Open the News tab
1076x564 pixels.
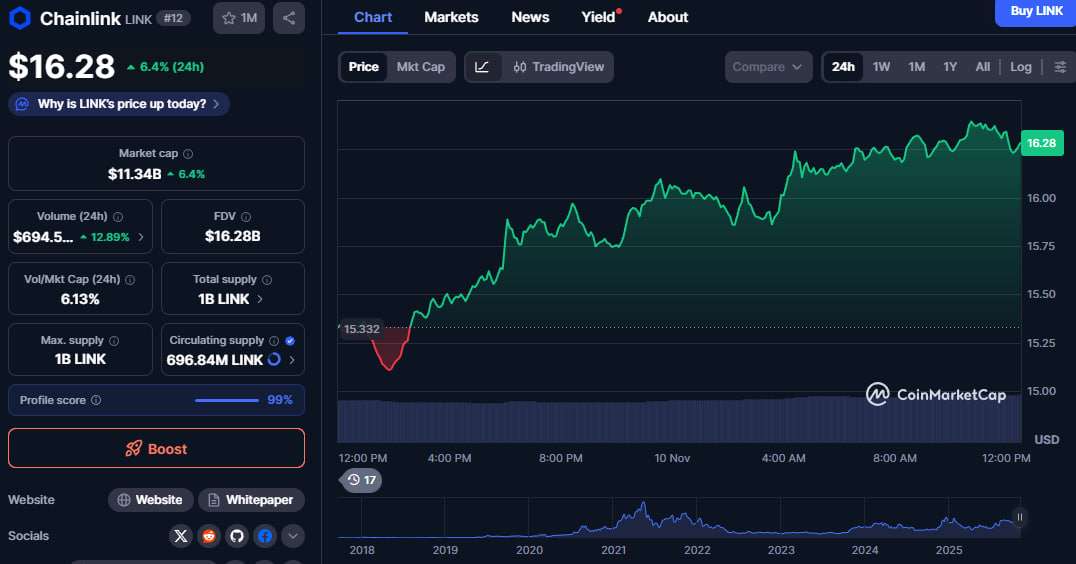[x=530, y=17]
